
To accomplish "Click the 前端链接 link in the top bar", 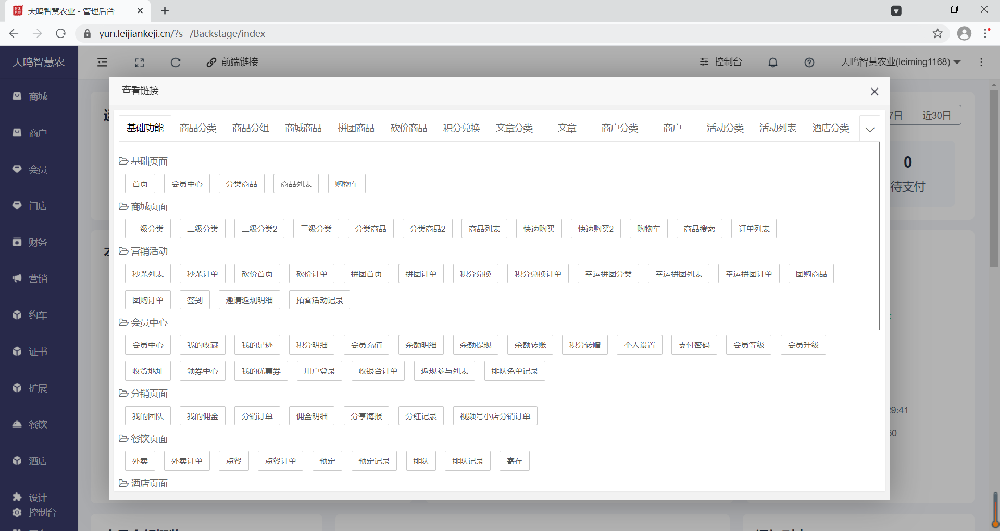I will [232, 62].
